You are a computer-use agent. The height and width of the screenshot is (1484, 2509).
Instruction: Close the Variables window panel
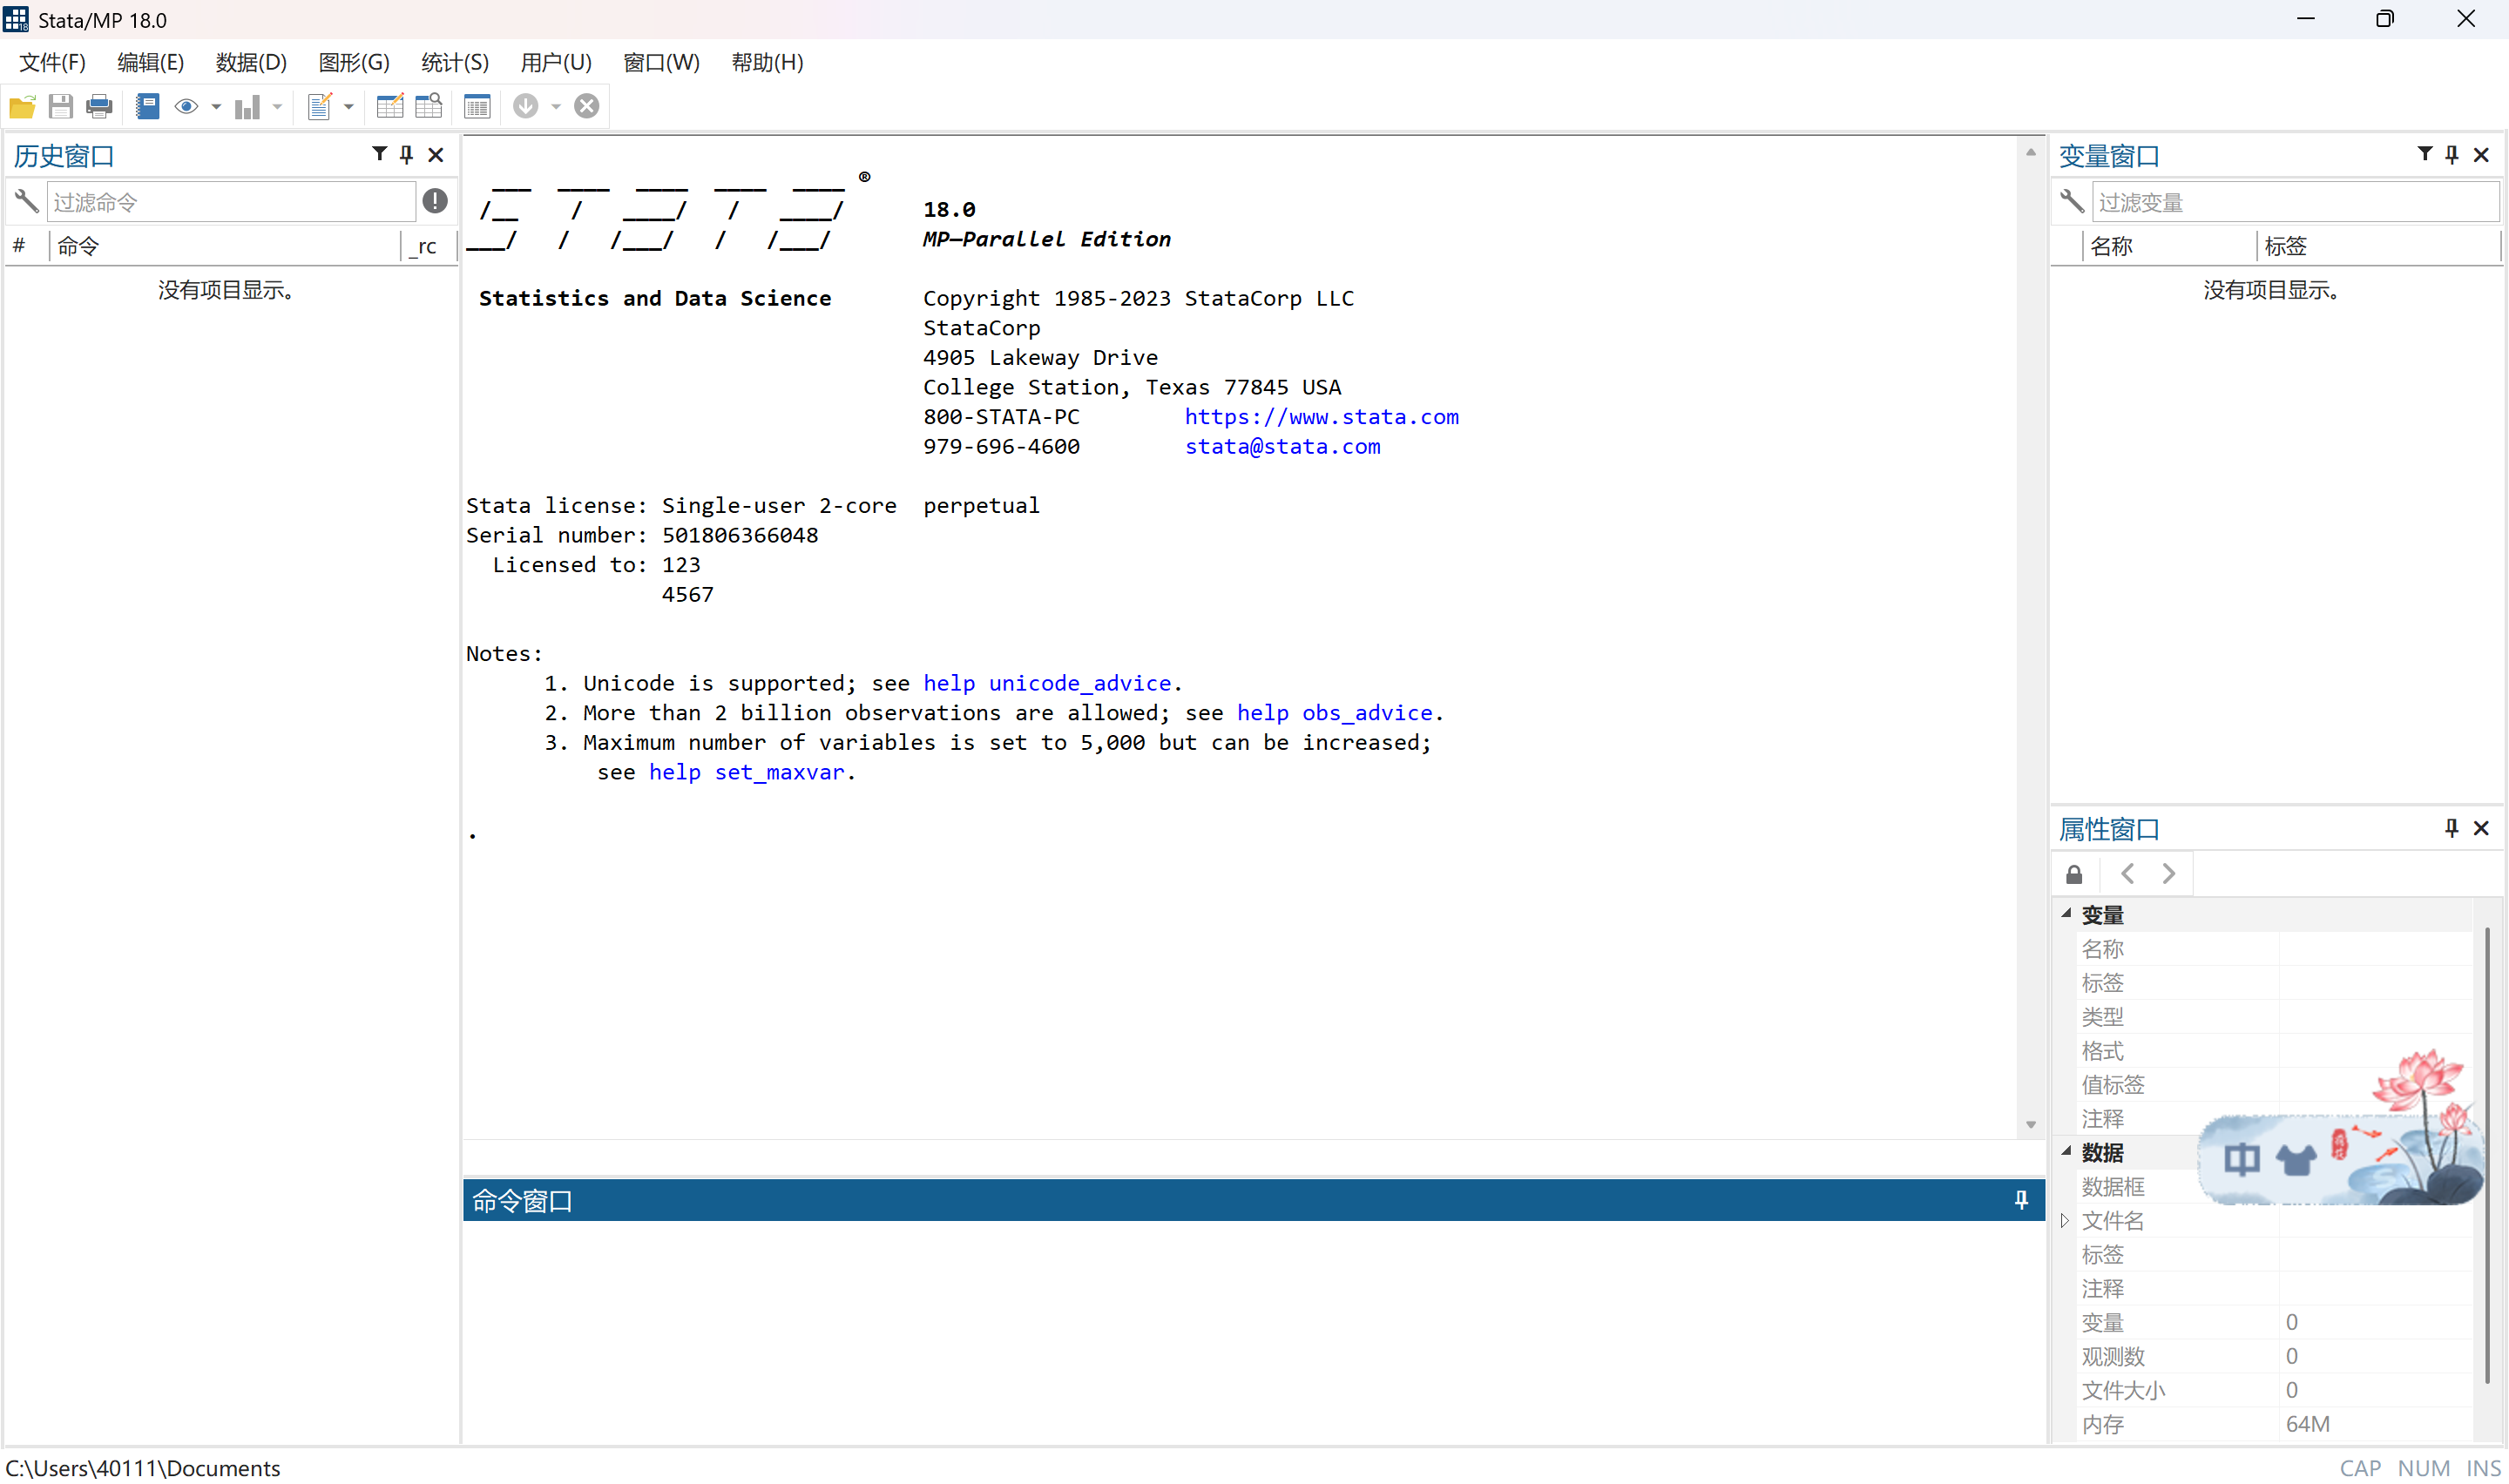(x=2481, y=154)
